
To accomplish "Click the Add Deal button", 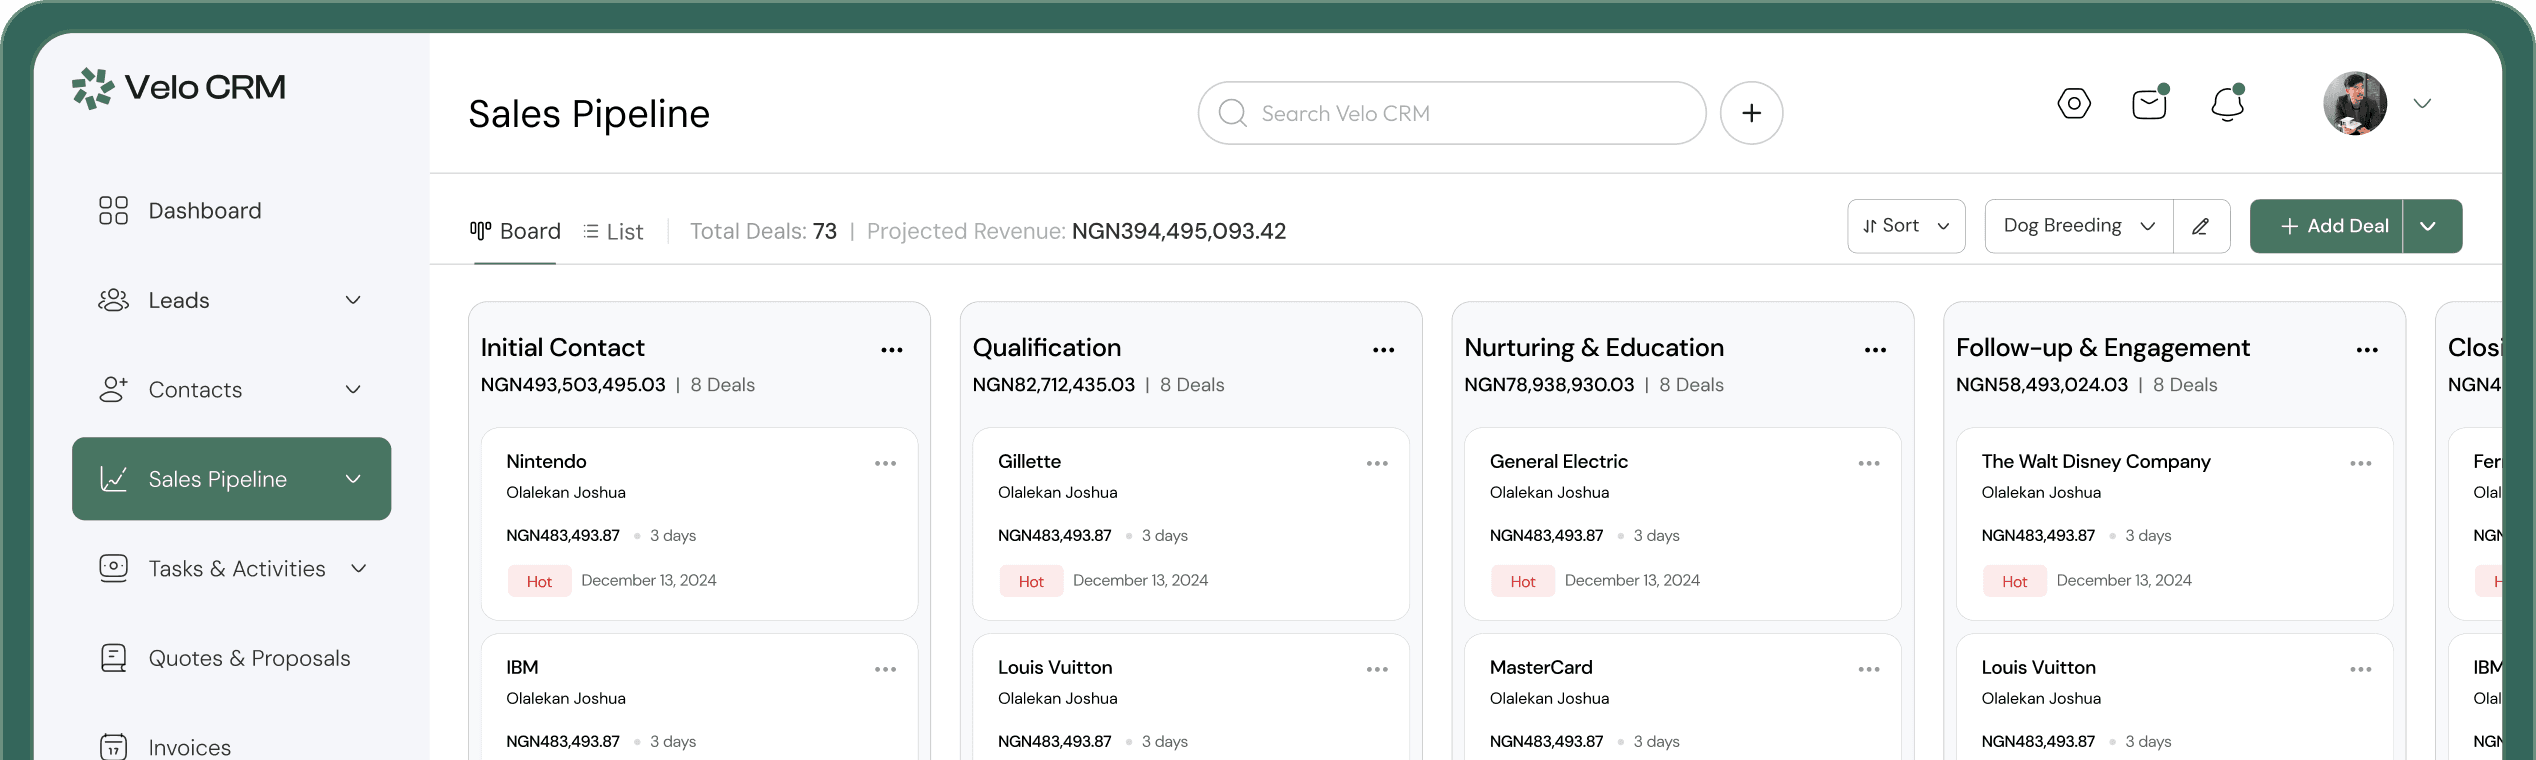I will click(x=2326, y=226).
